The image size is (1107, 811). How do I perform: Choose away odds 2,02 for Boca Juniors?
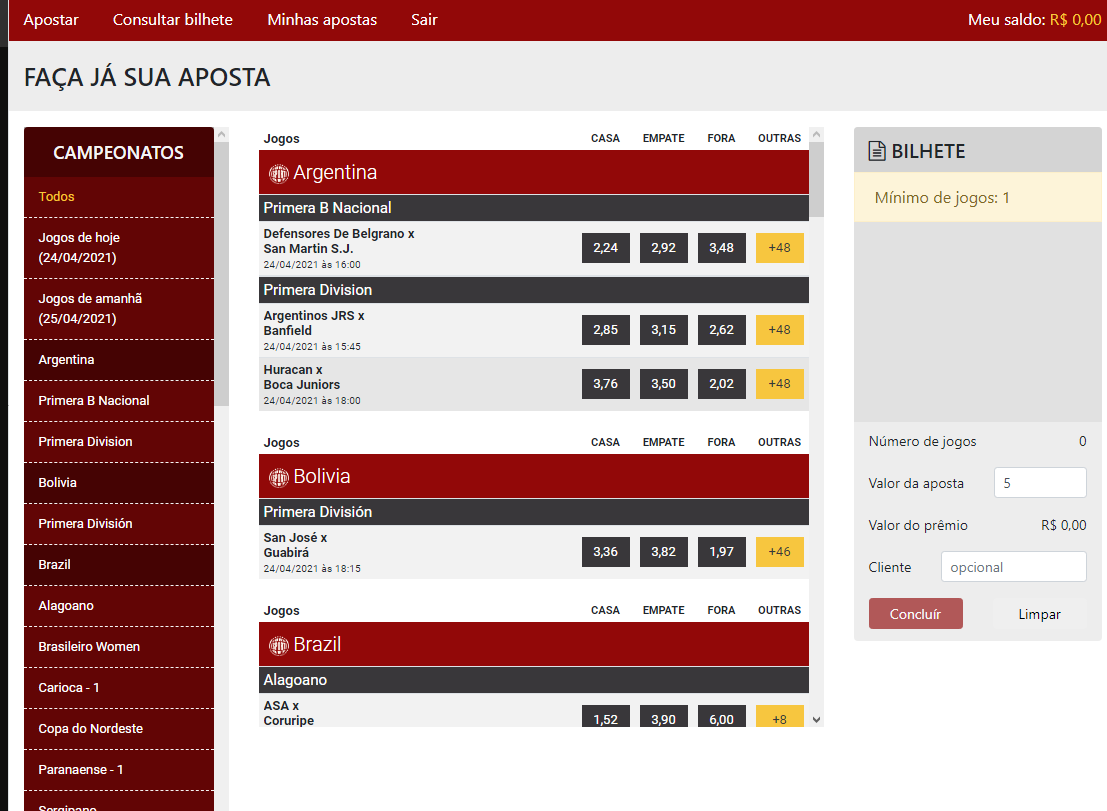(722, 384)
